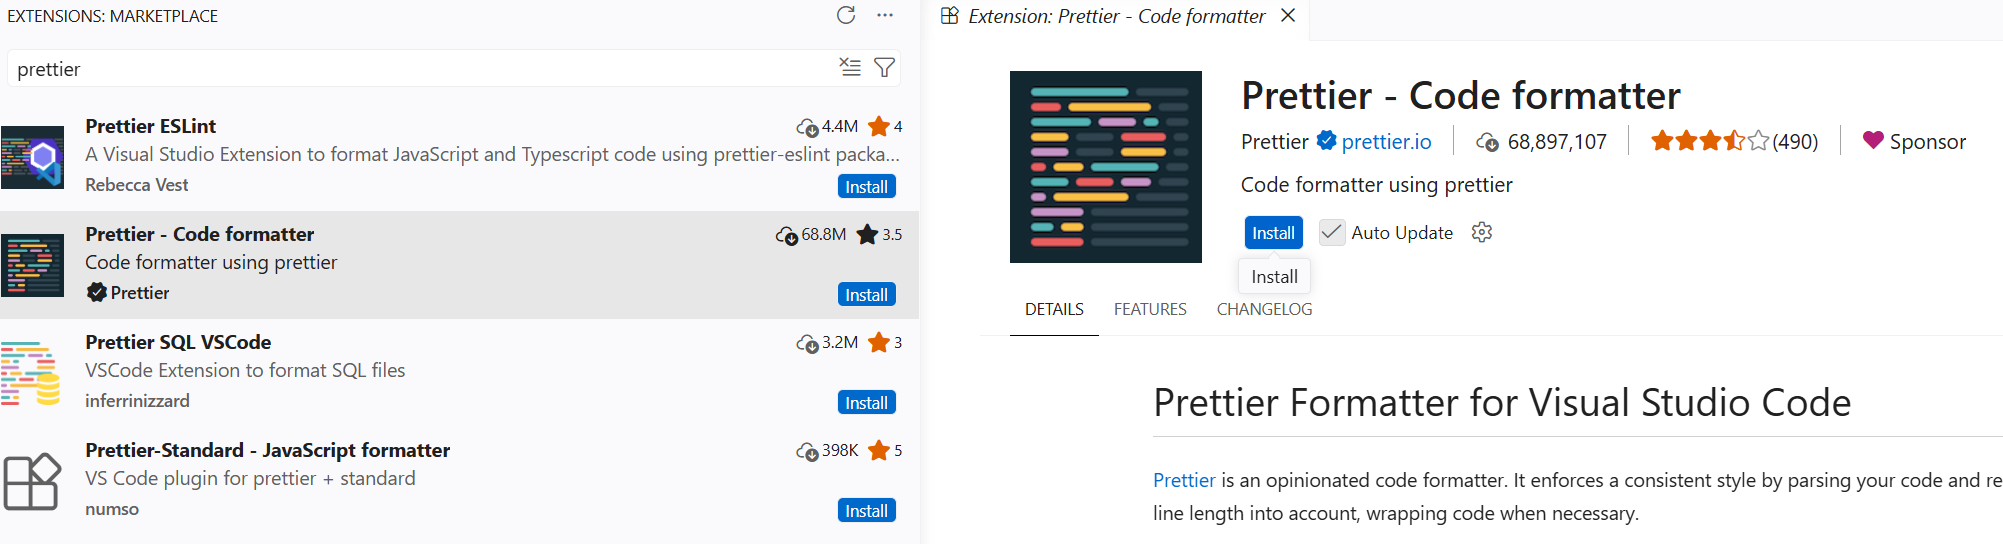Screen dimensions: 2003x544
Task: Select the Extension: Prettier - Code formatter tab
Action: click(1116, 16)
